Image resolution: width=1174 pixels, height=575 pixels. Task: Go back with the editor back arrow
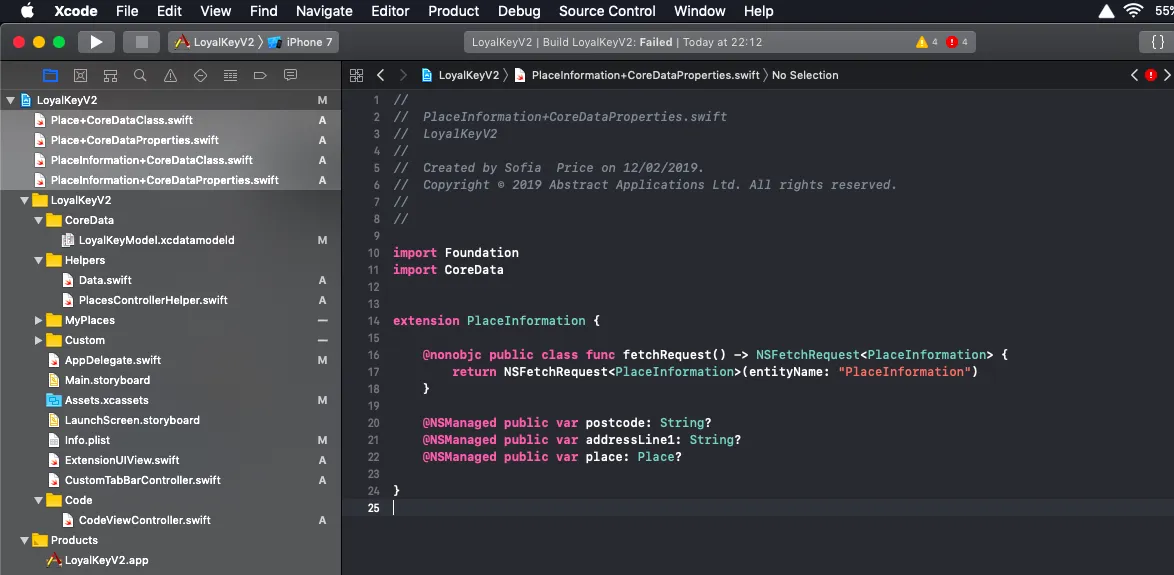pyautogui.click(x=380, y=75)
